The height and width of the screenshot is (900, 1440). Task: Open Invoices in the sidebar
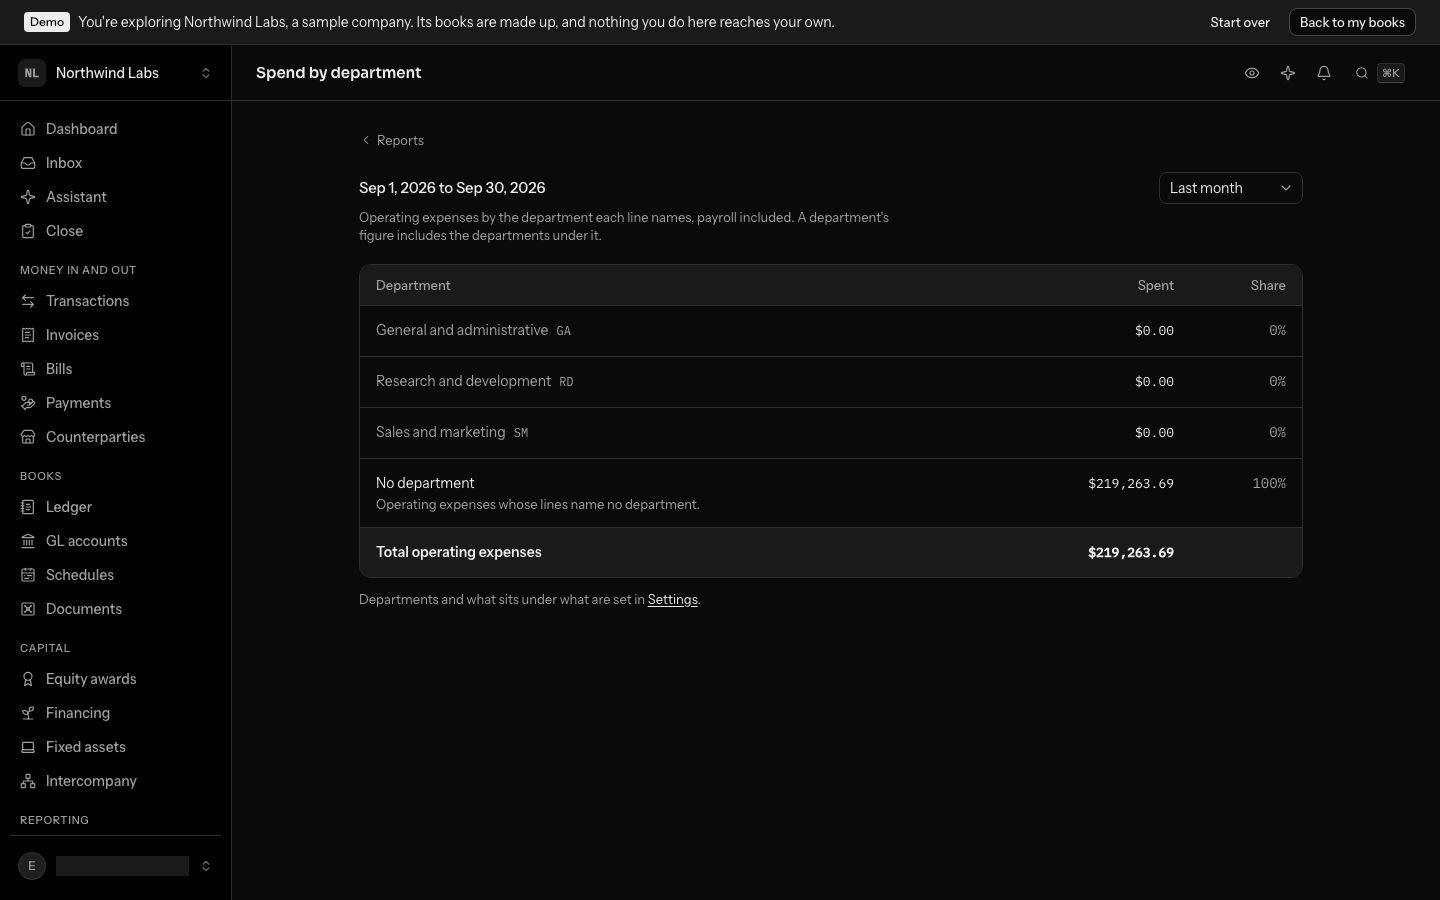115,335
